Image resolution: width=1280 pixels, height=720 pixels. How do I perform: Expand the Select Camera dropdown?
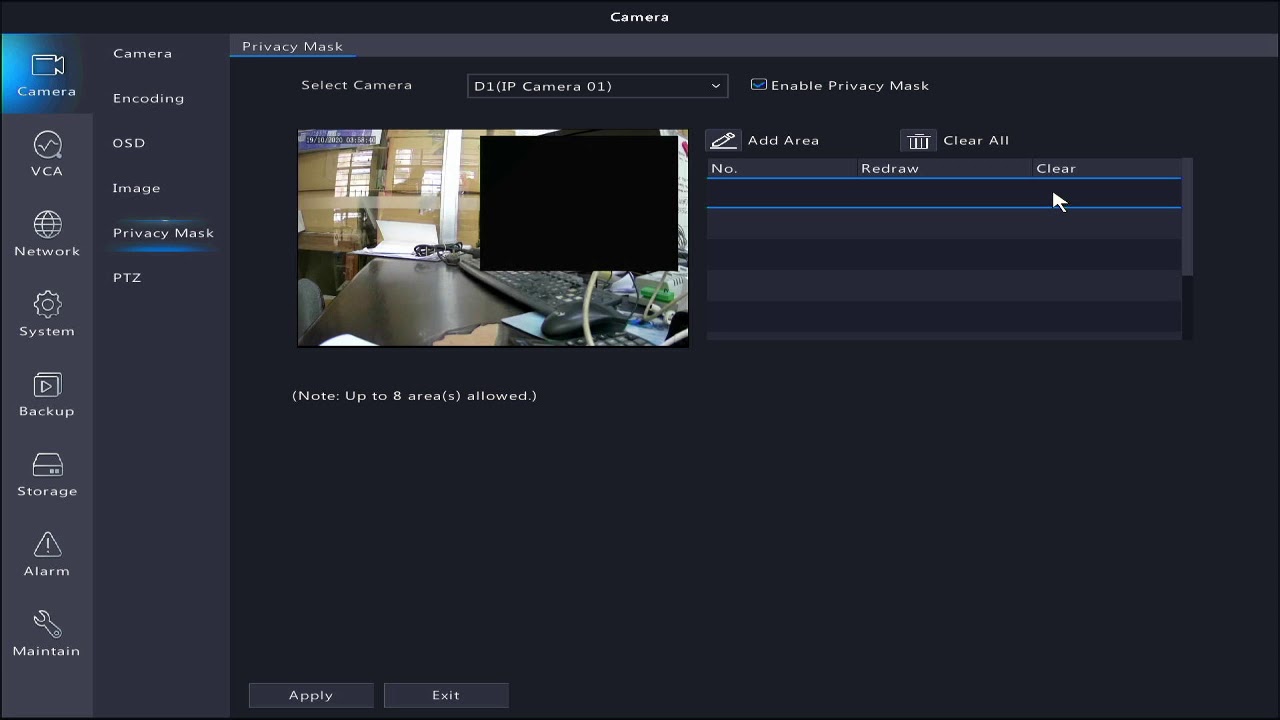[597, 86]
